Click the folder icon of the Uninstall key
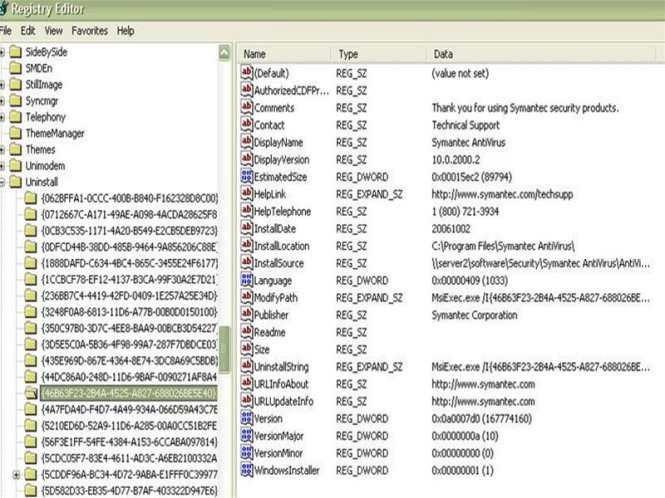This screenshot has height=498, width=665. tap(15, 182)
